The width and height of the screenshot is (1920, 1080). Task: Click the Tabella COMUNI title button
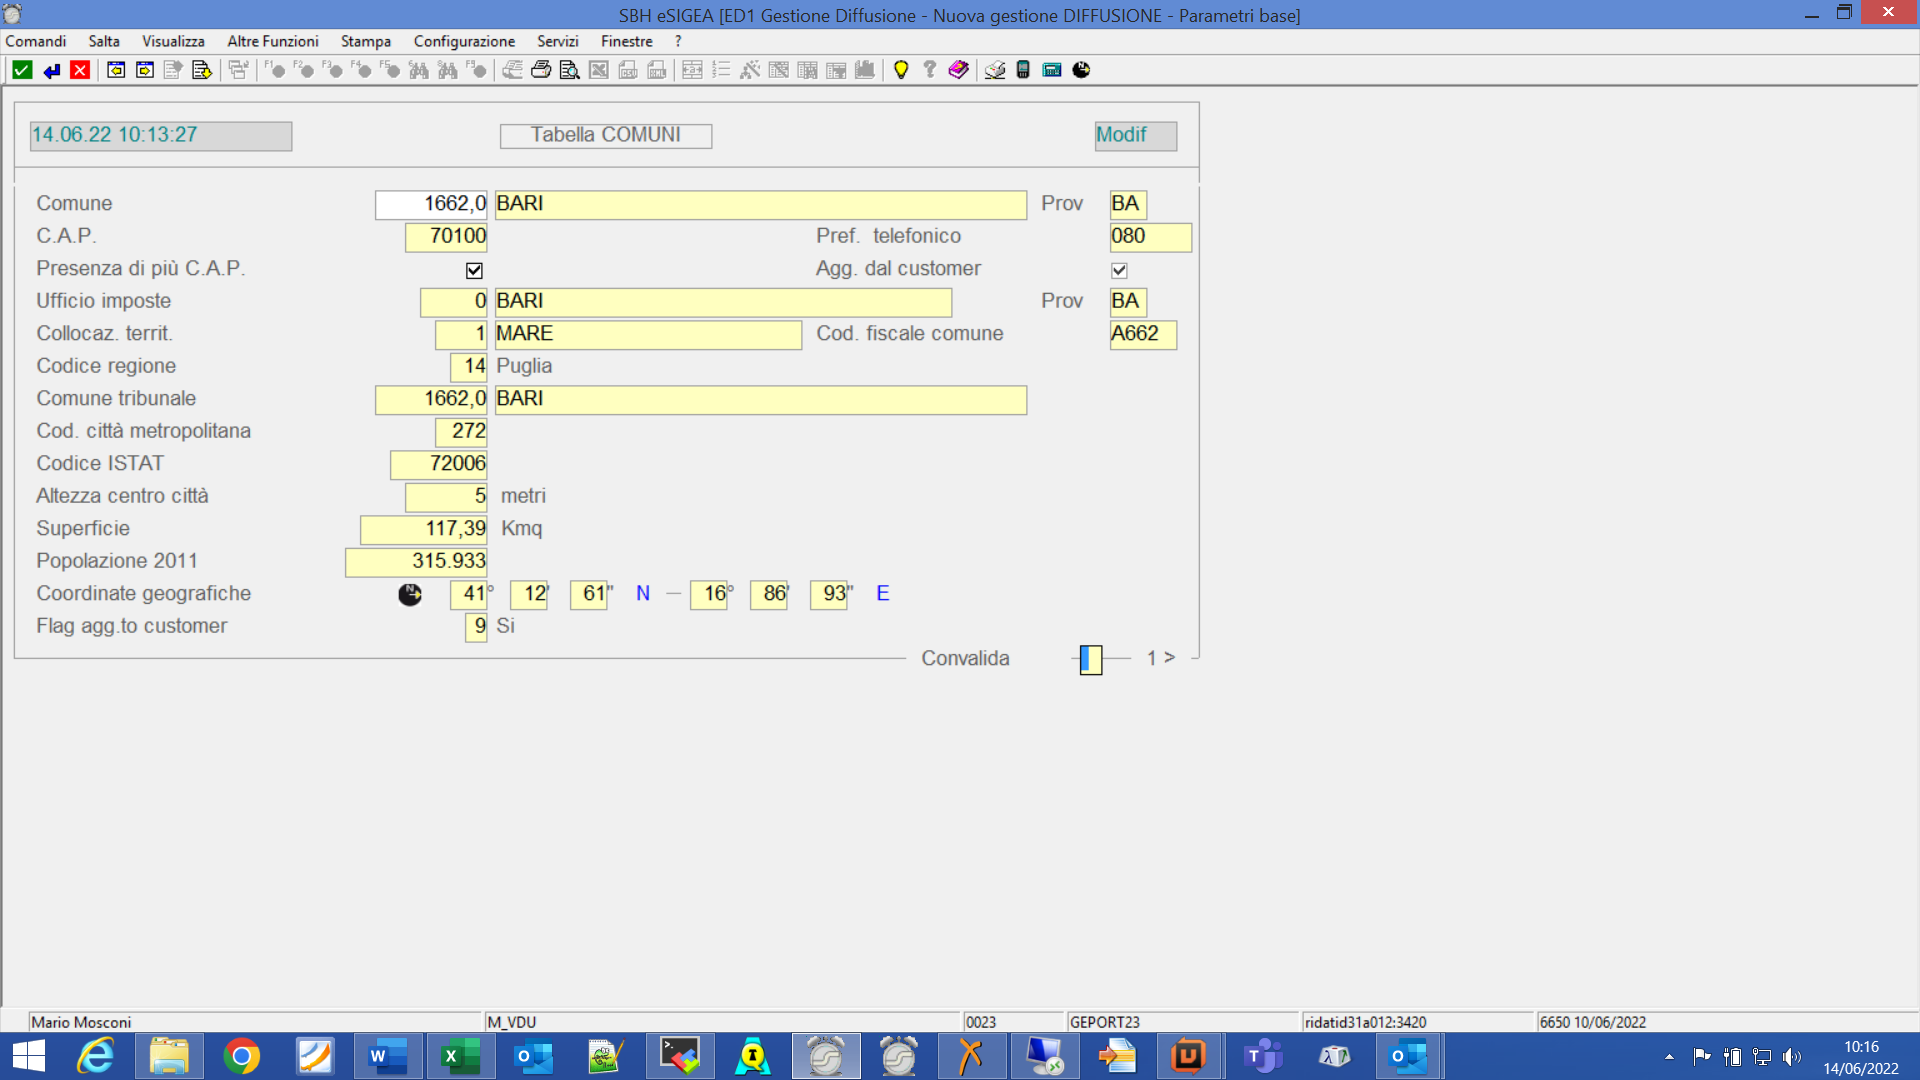coord(605,135)
